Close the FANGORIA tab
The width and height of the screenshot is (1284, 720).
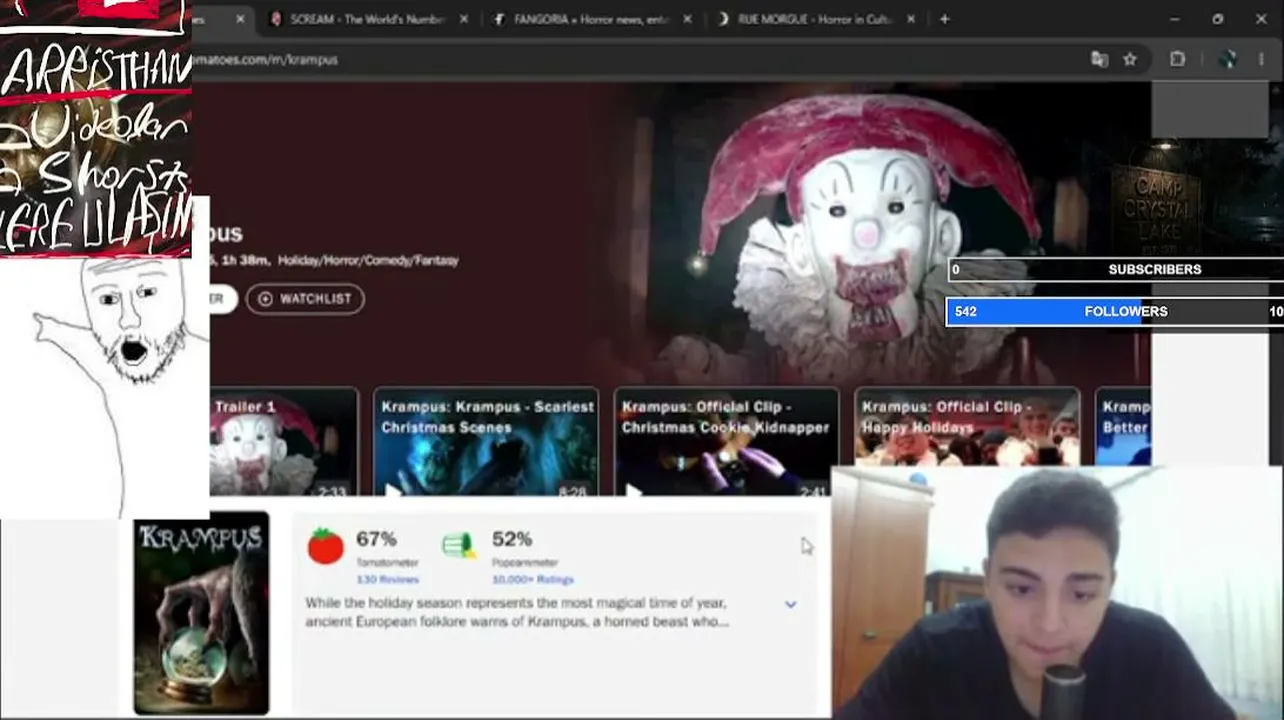[687, 19]
